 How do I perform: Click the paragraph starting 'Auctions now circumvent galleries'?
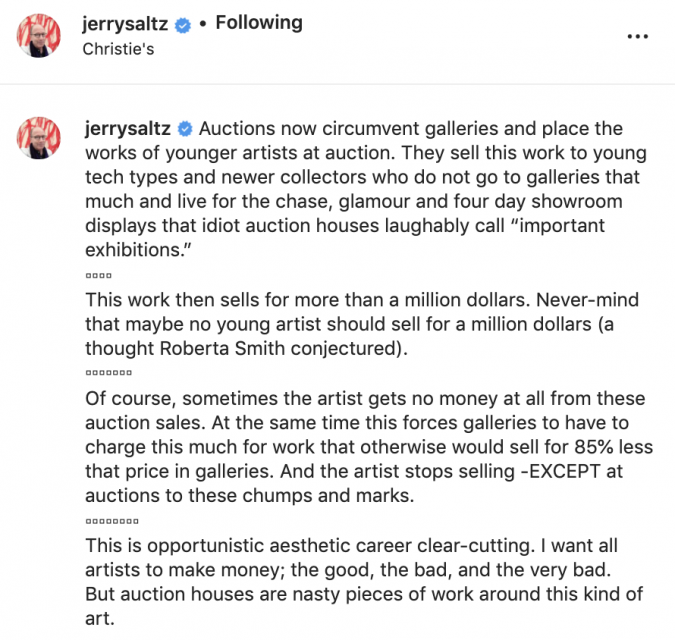click(x=366, y=189)
